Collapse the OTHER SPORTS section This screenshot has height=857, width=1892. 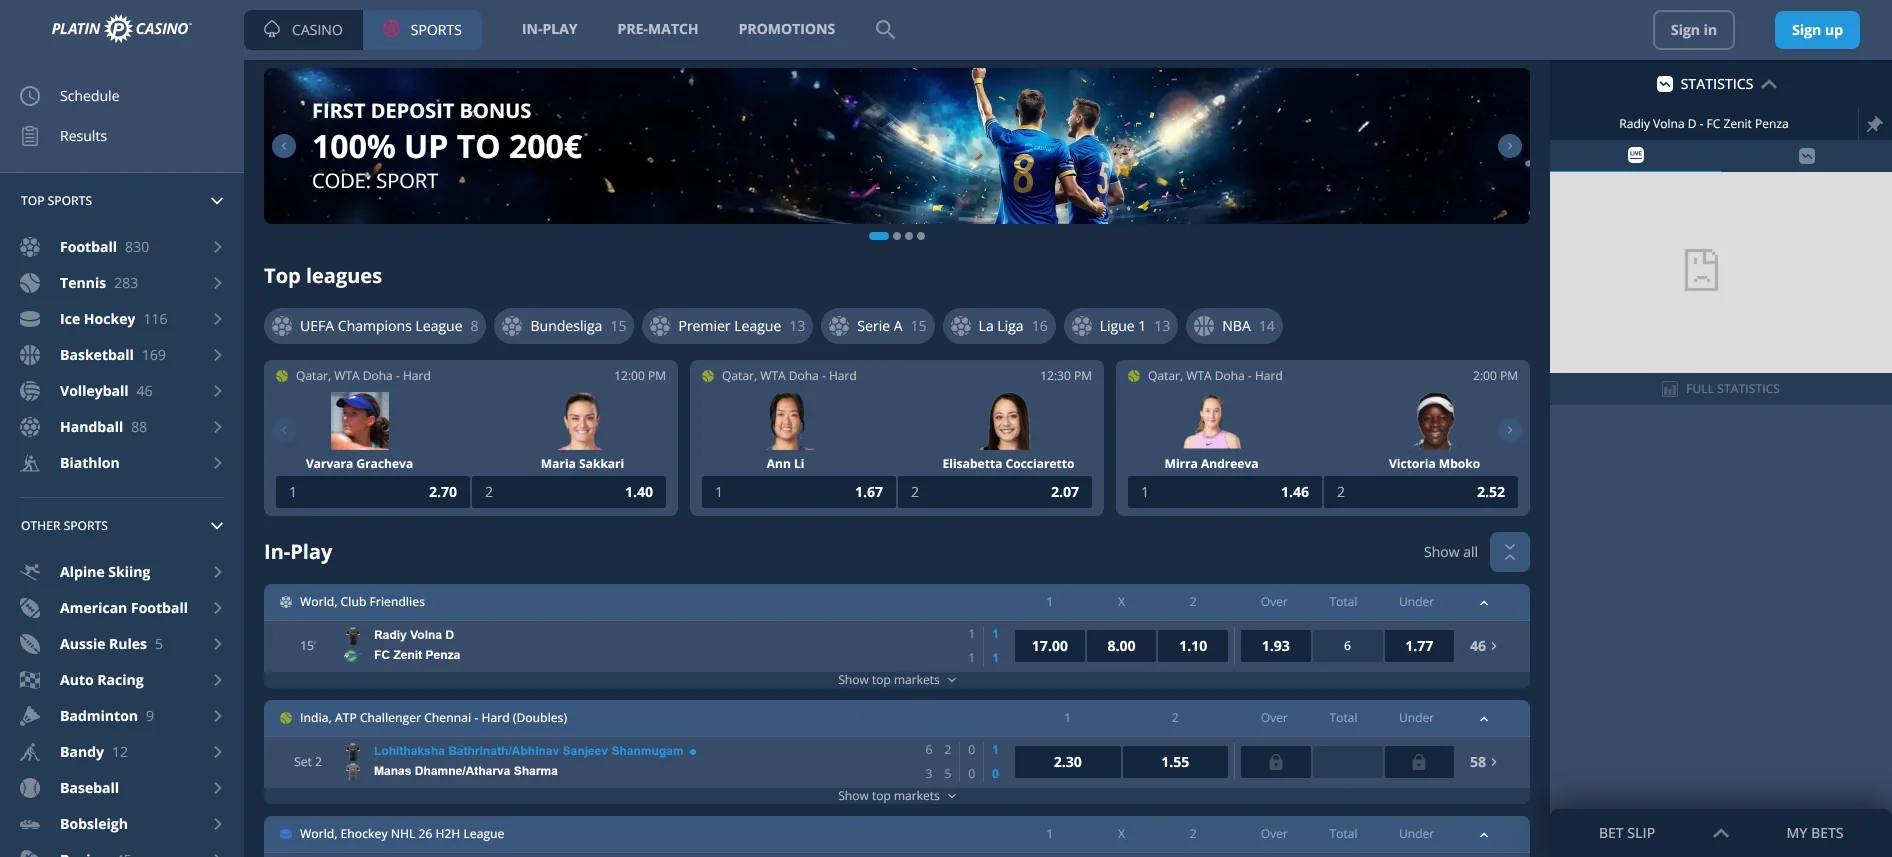(217, 526)
